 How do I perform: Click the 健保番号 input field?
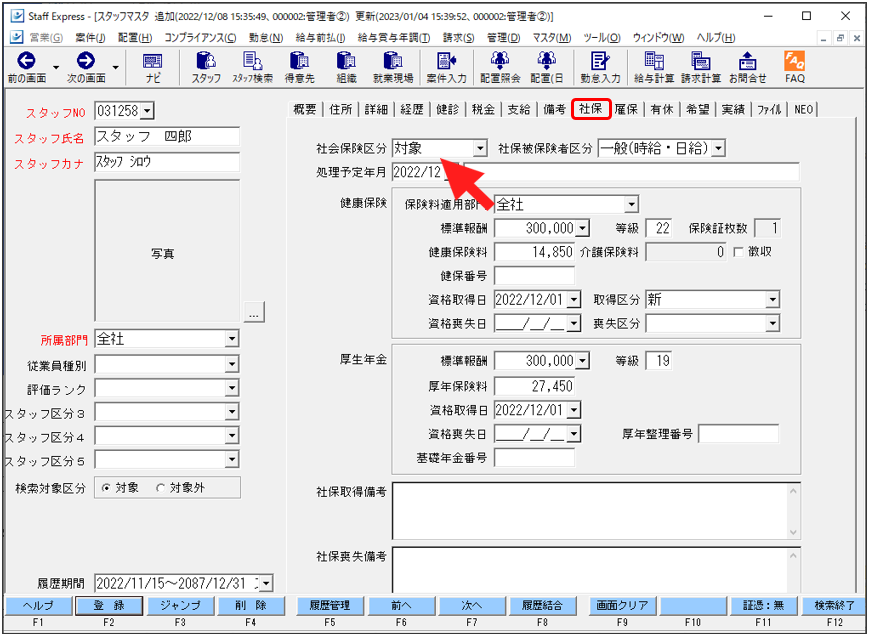(x=534, y=275)
